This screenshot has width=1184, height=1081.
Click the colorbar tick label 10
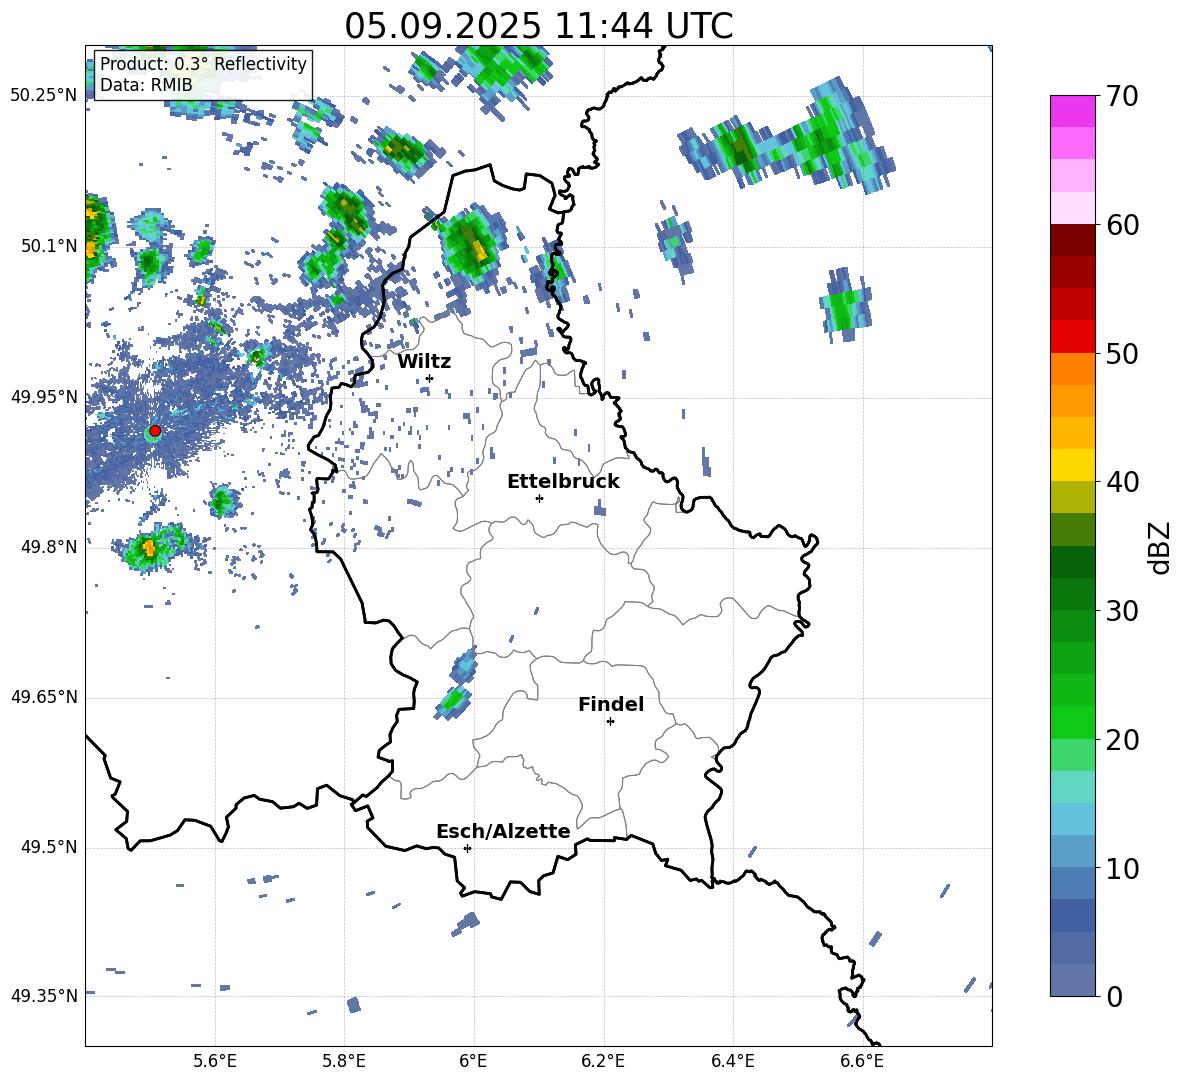[x=1121, y=868]
